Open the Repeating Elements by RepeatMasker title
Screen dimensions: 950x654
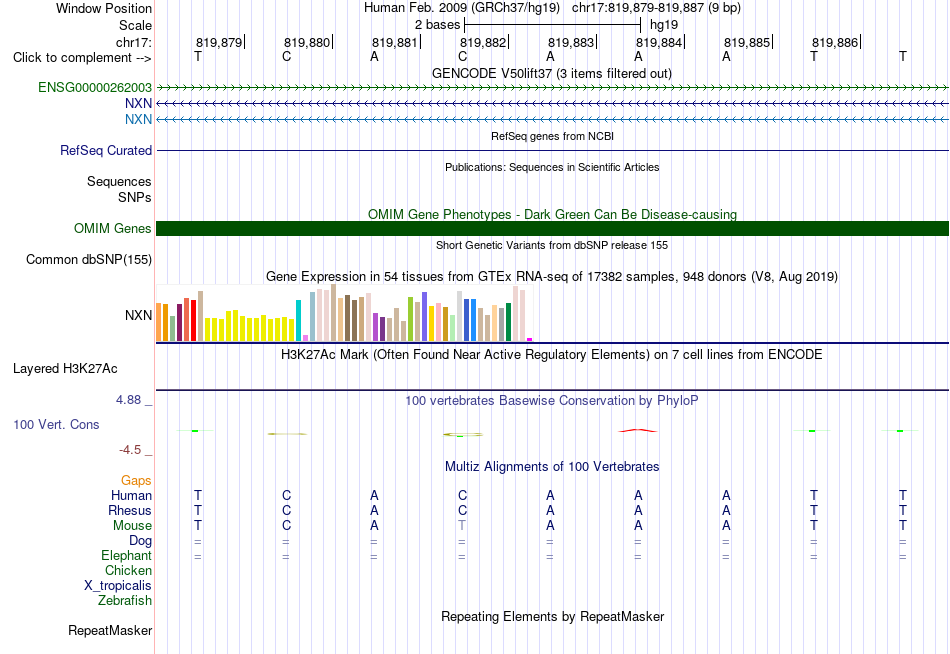click(x=552, y=616)
